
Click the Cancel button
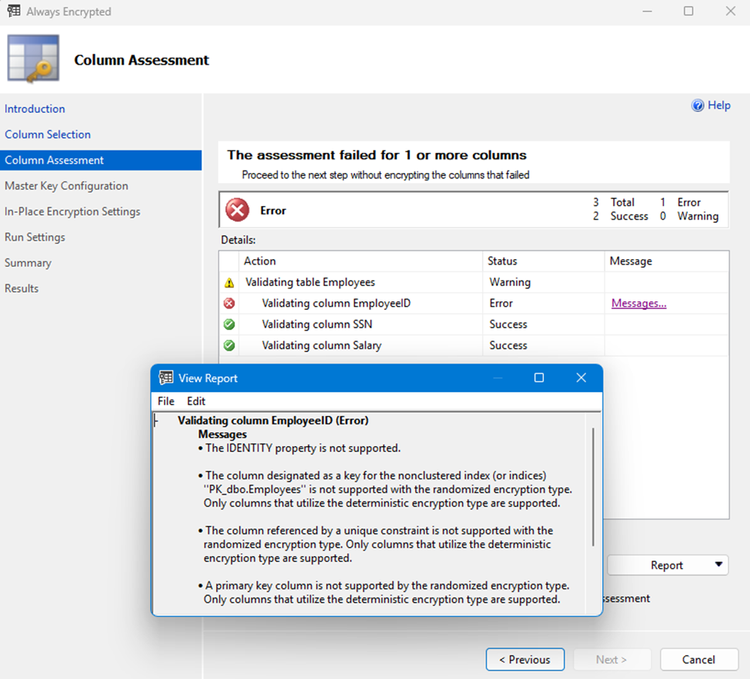coord(699,659)
